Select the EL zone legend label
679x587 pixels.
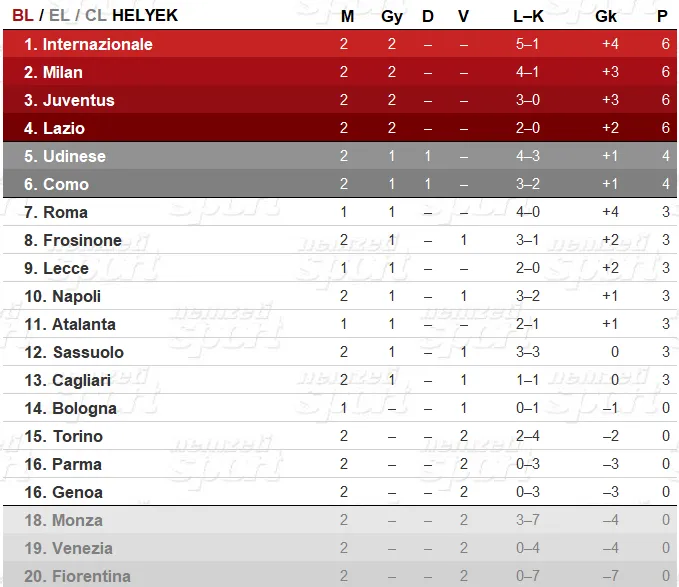[59, 15]
